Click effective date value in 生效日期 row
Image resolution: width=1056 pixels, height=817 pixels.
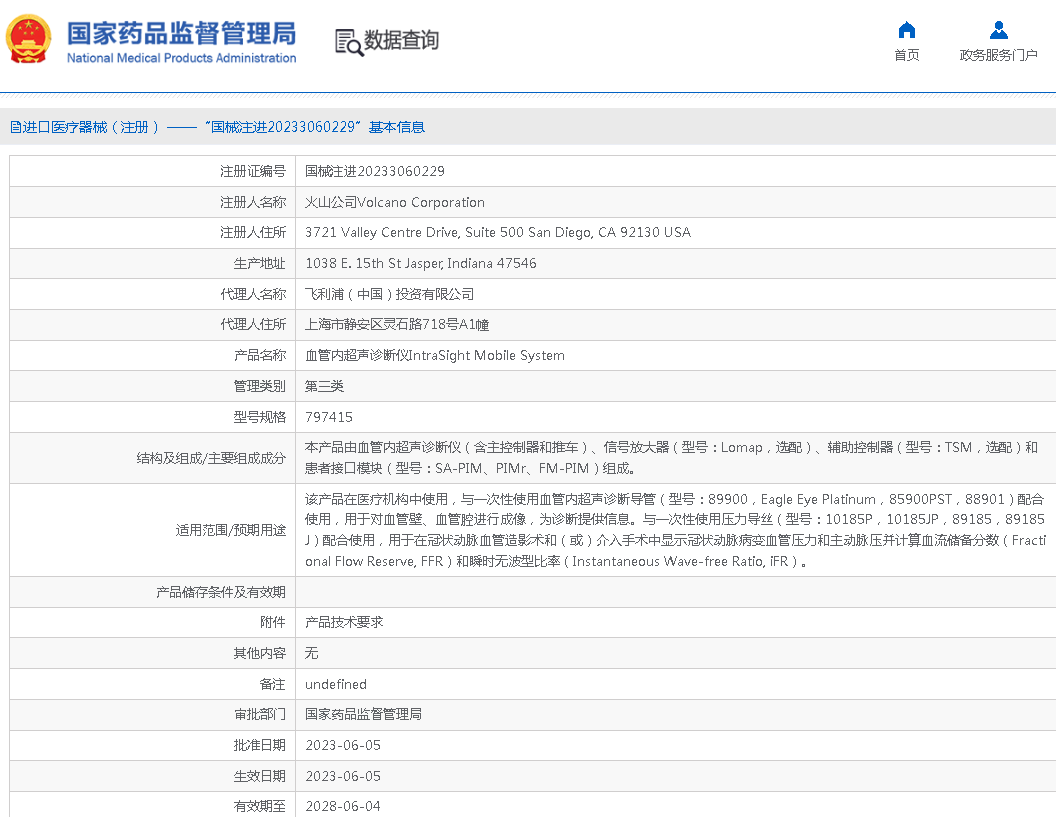(x=343, y=777)
